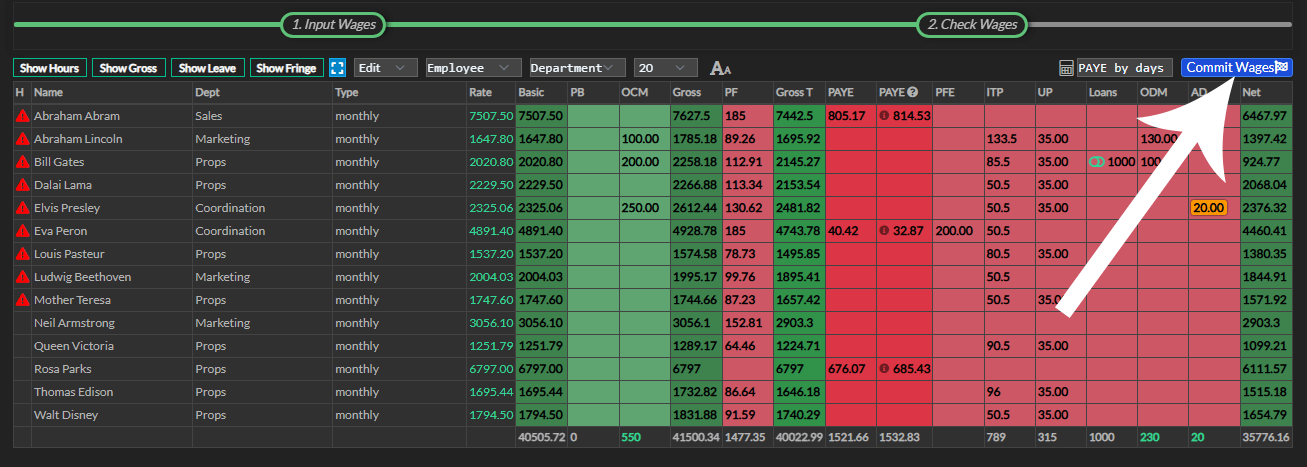Click the warning icon beside Mother Teresa

(x=22, y=300)
